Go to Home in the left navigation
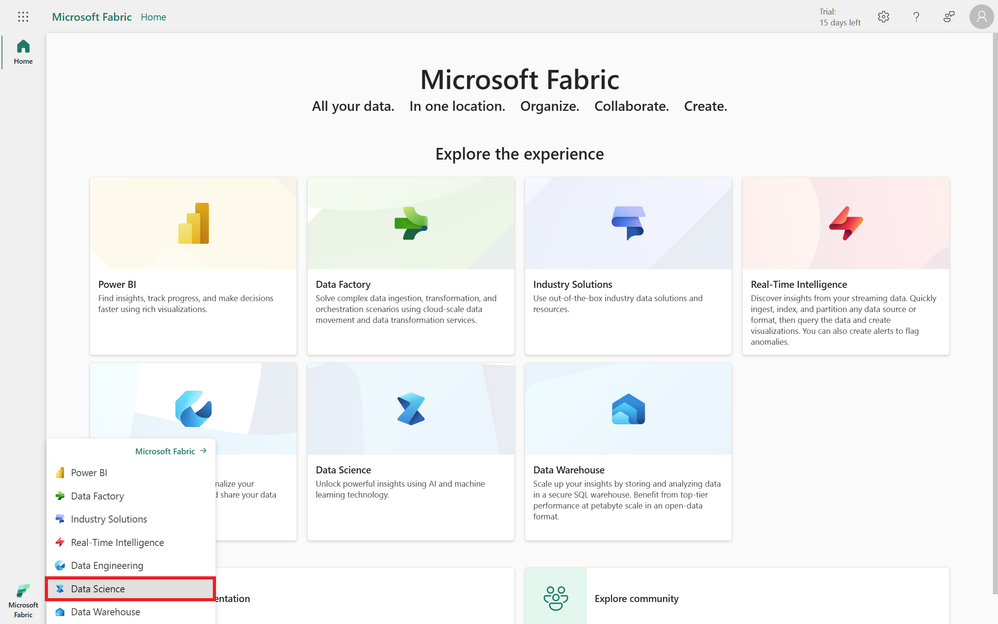 [x=23, y=52]
